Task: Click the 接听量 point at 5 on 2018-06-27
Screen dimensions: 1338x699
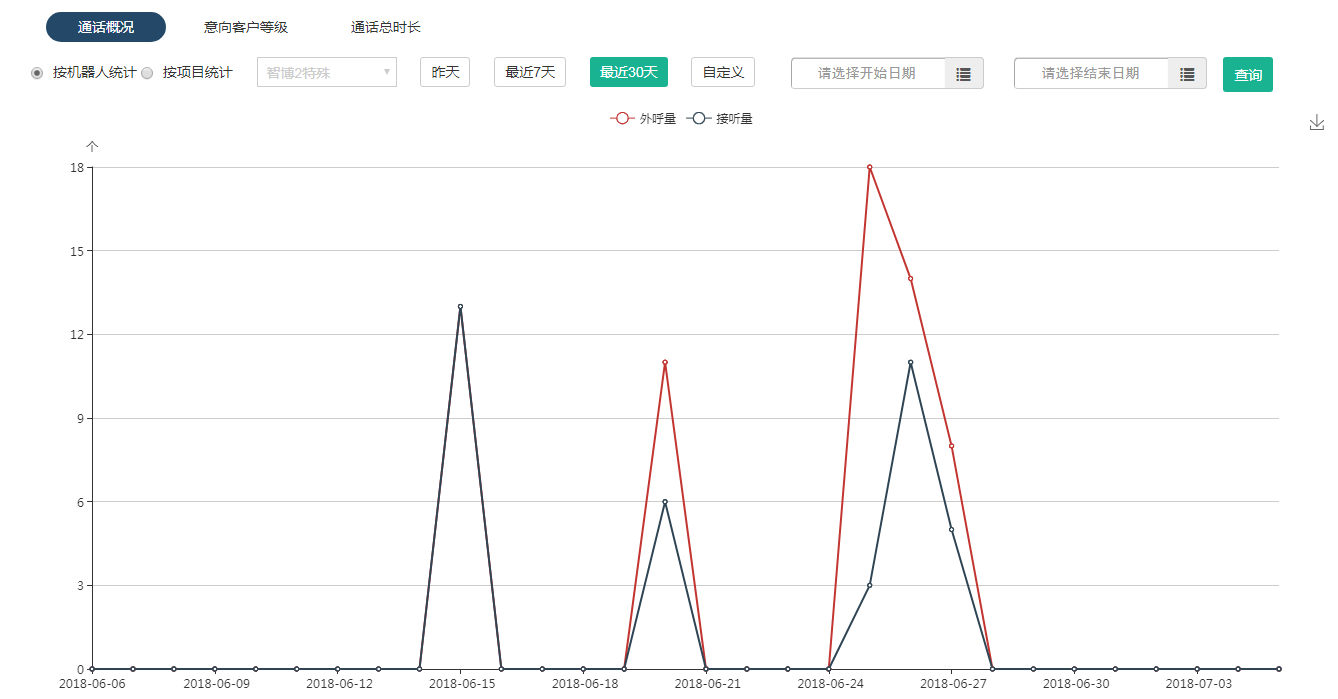Action: [951, 529]
